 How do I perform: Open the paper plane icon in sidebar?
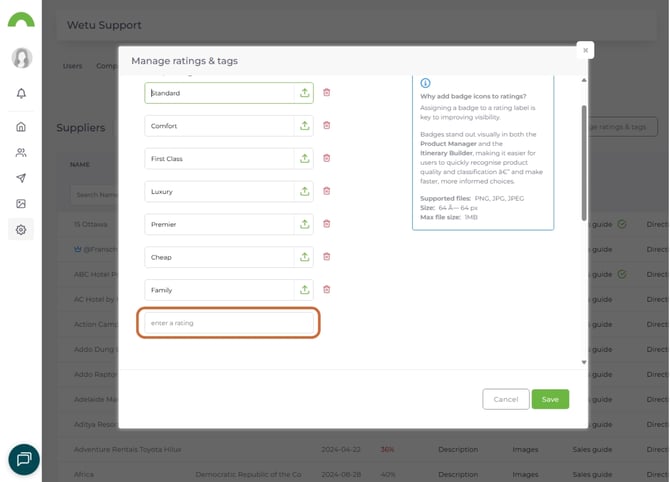tap(21, 178)
